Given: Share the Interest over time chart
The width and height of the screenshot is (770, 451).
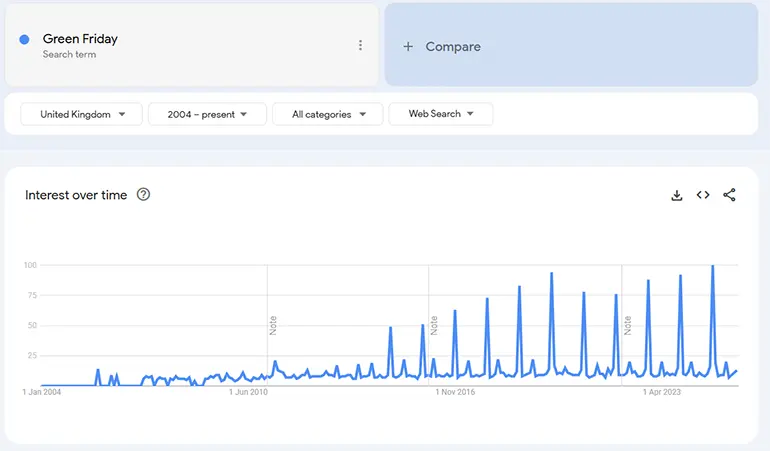Looking at the screenshot, I should pos(729,195).
